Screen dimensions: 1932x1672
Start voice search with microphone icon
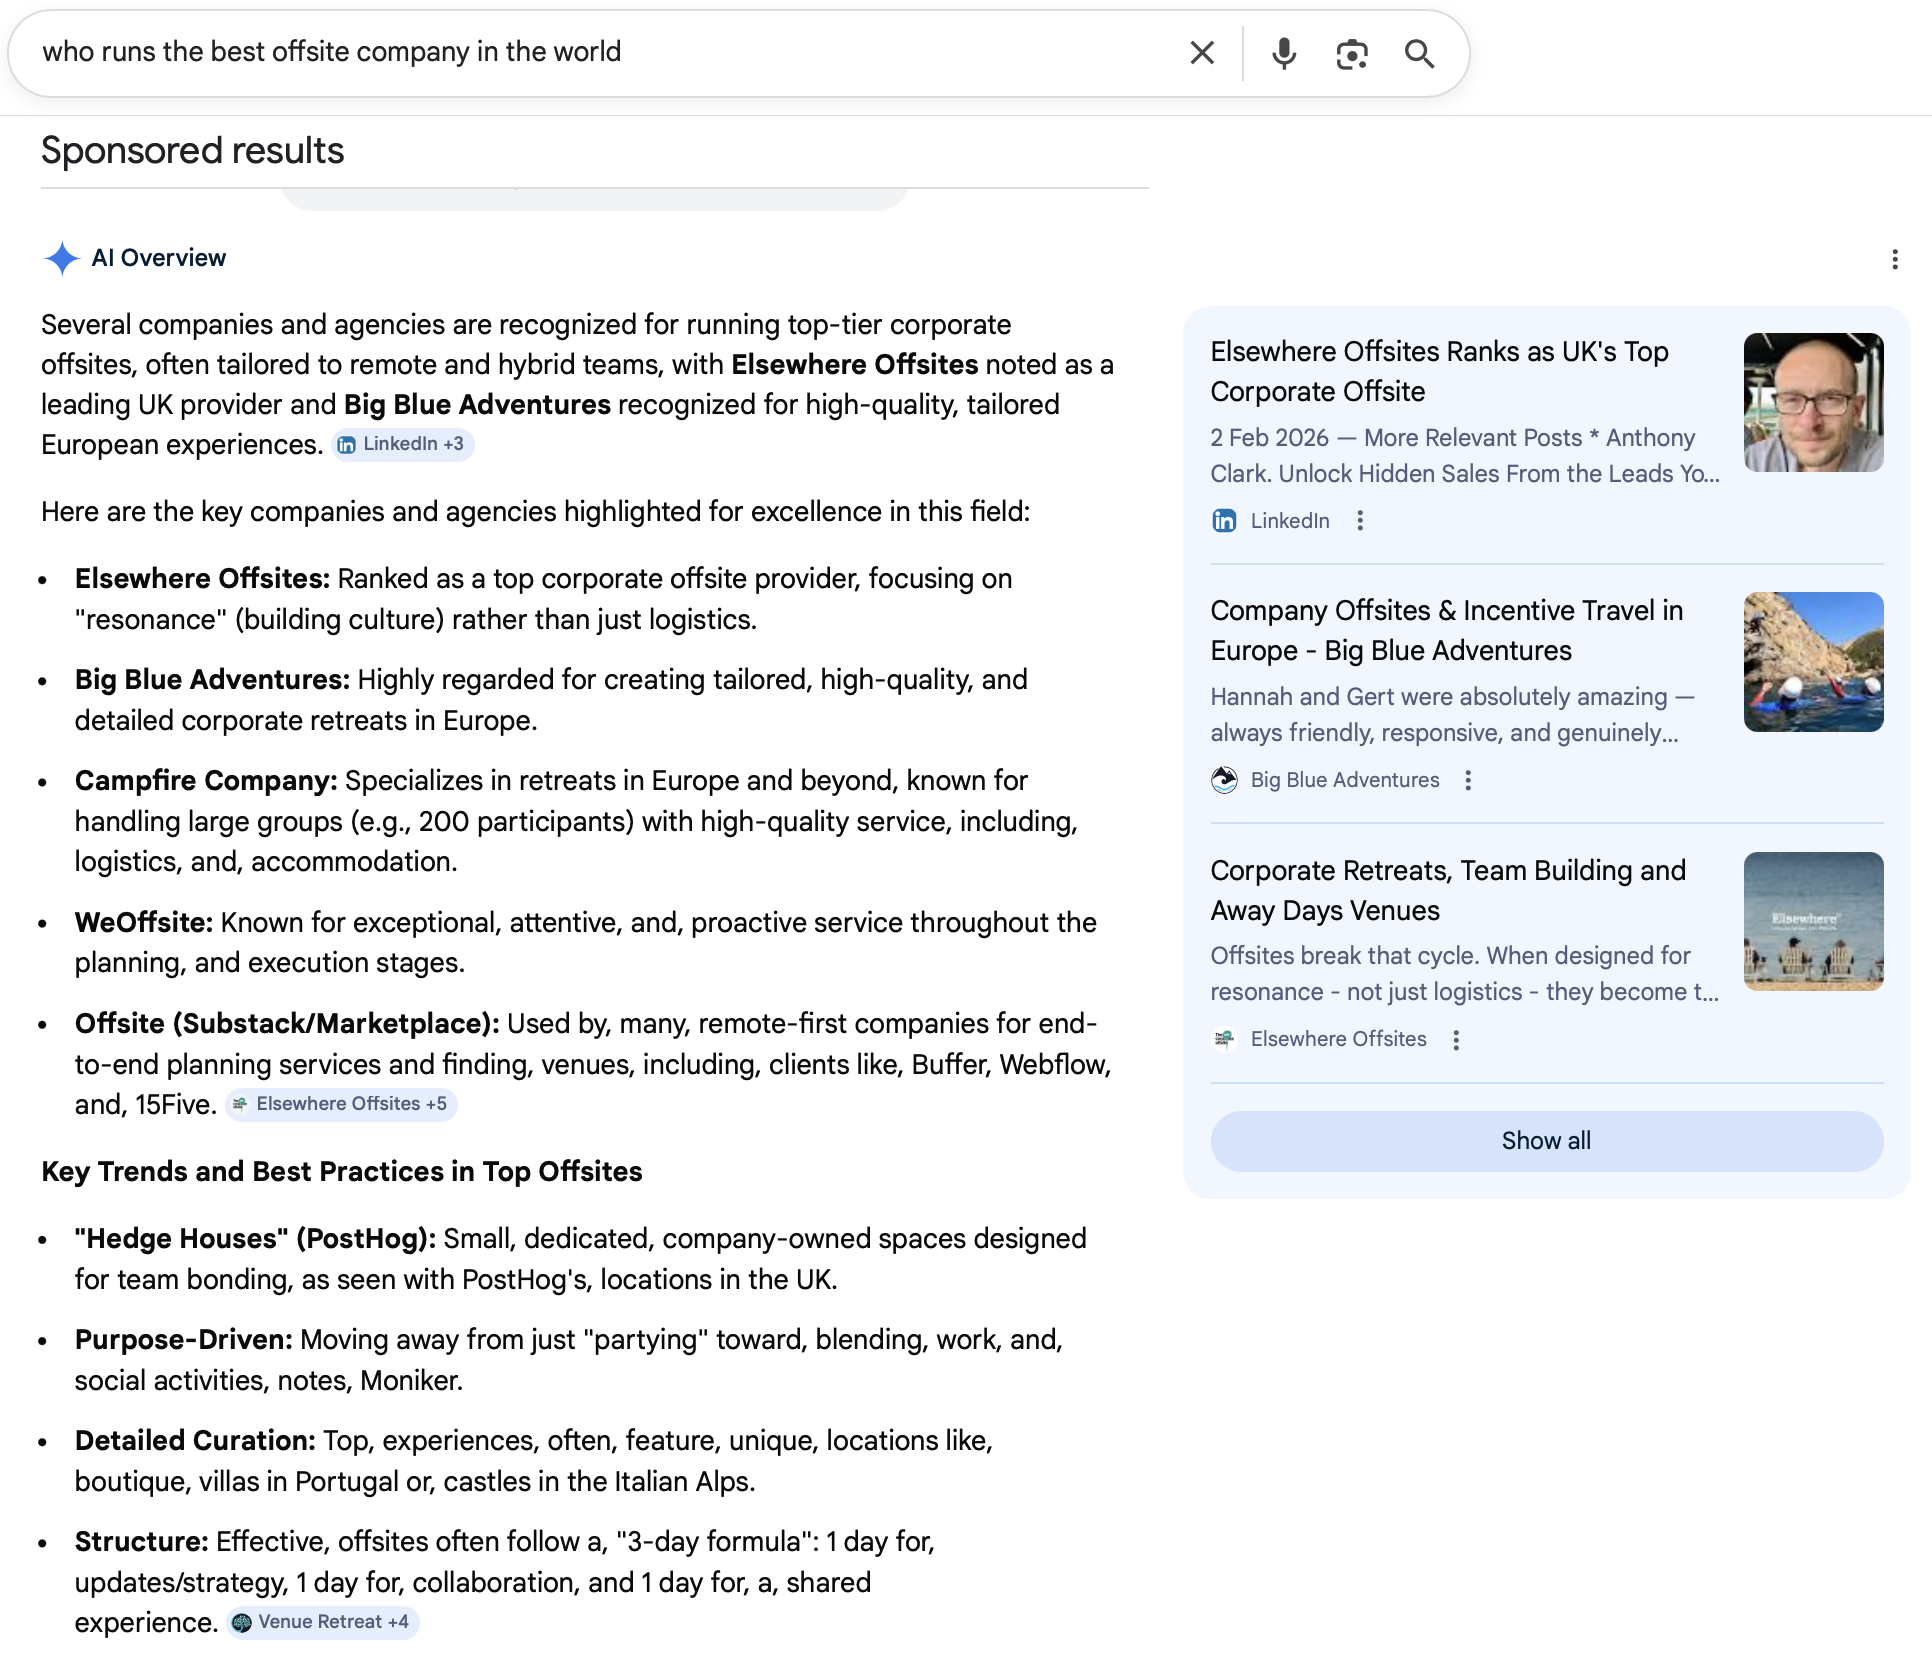tap(1284, 53)
